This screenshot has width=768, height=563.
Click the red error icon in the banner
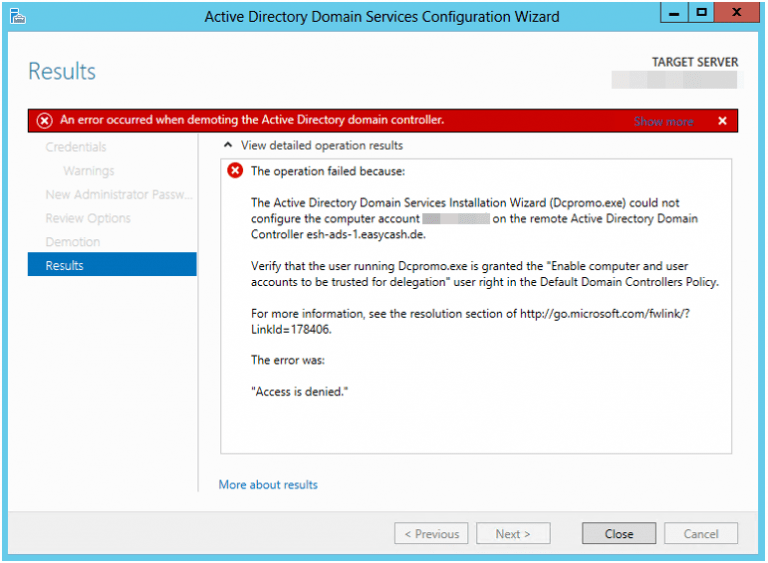click(45, 121)
